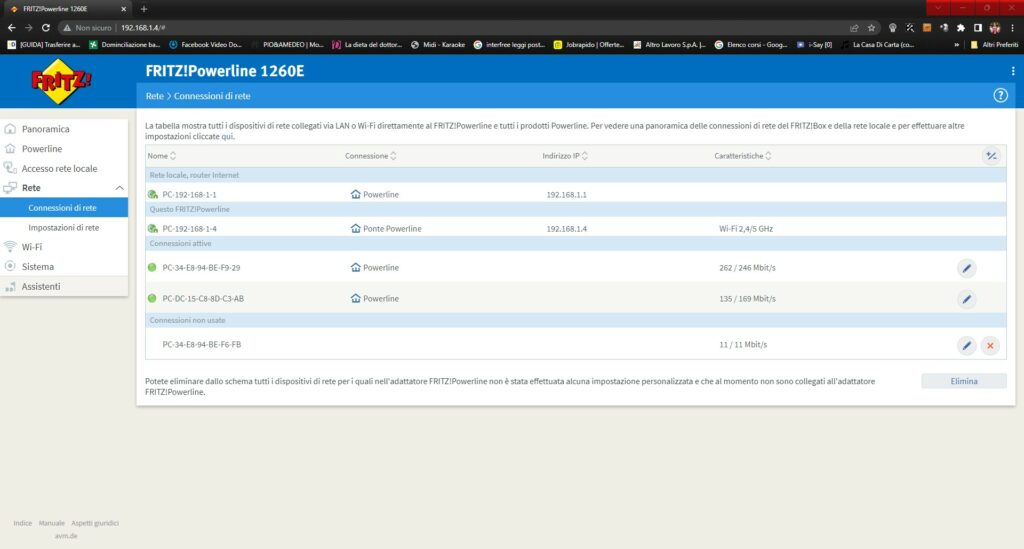Open the Elenco corsi - Goog... bookmark
1024x549 pixels.
(x=750, y=45)
